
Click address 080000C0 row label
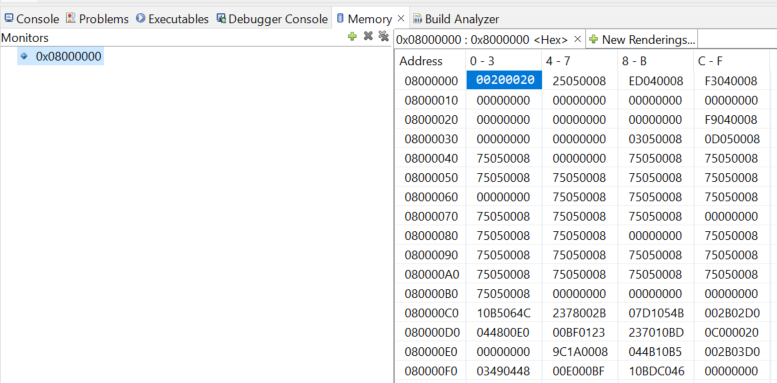click(431, 313)
